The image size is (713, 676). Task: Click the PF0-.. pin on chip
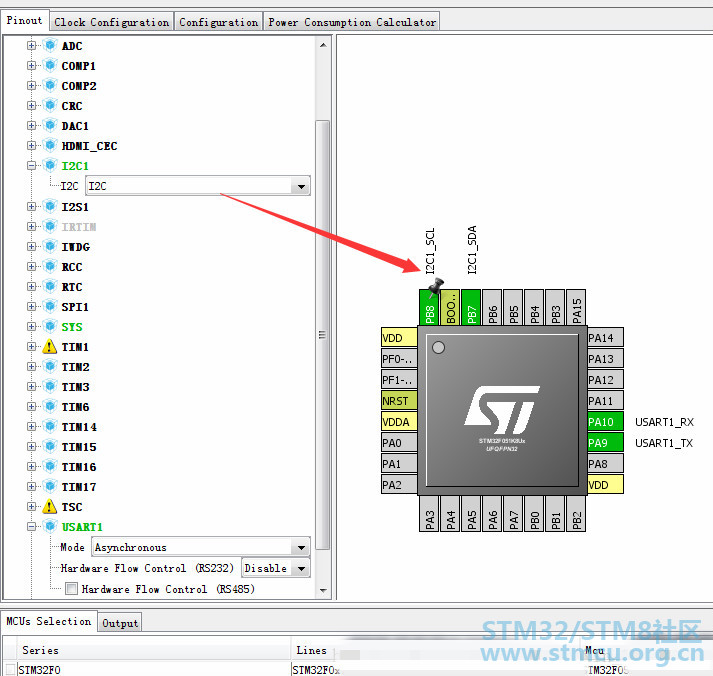(399, 359)
